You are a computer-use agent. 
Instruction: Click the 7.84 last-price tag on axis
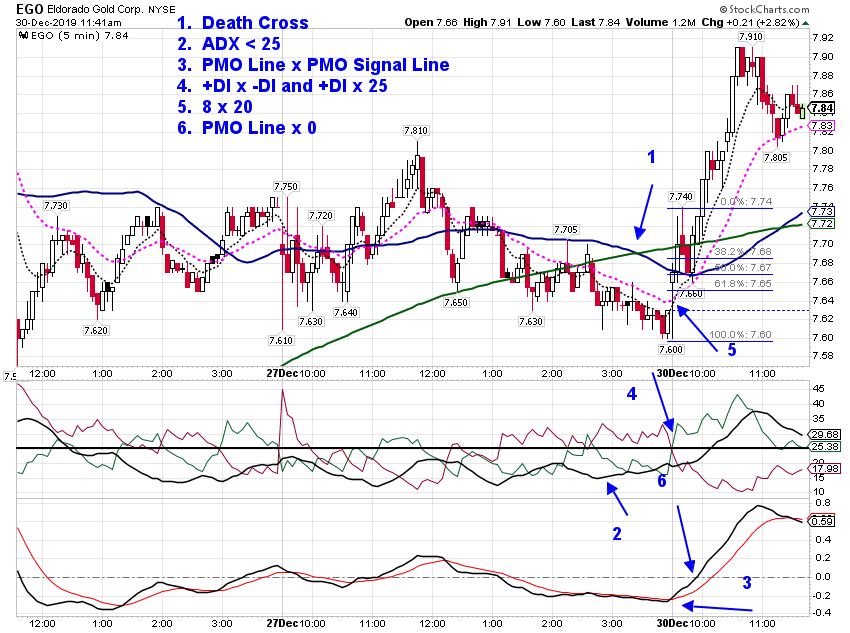[x=822, y=108]
